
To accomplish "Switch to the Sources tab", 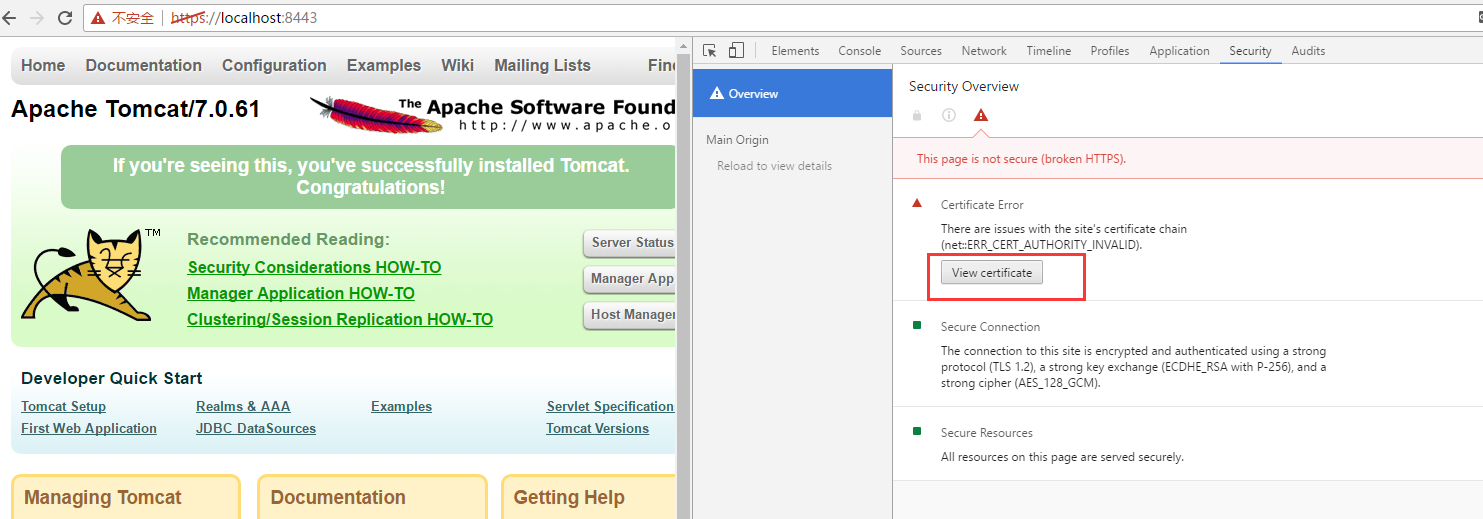I will click(x=921, y=51).
